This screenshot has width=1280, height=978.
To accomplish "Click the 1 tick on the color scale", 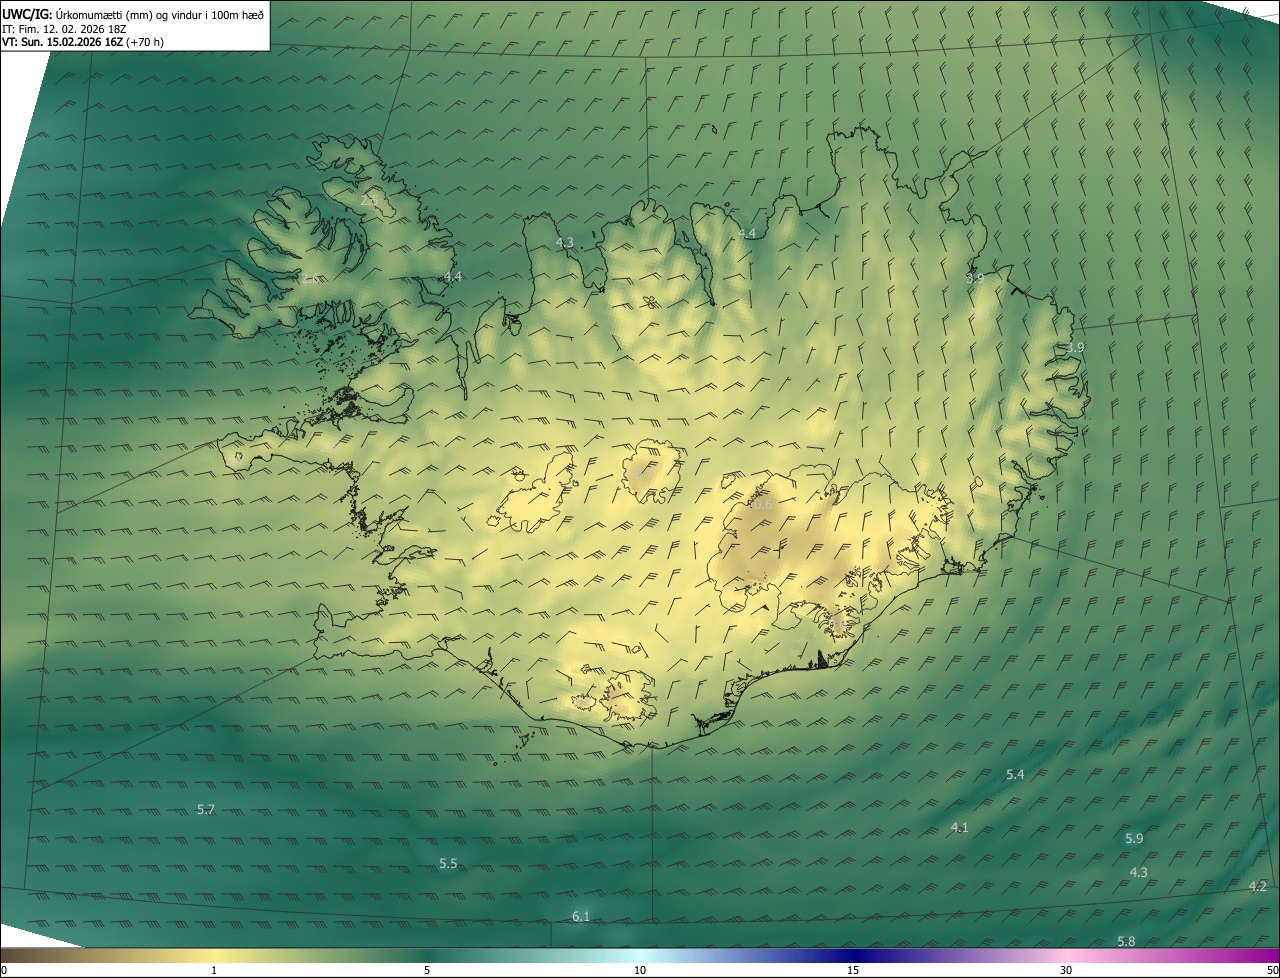I will (x=214, y=970).
